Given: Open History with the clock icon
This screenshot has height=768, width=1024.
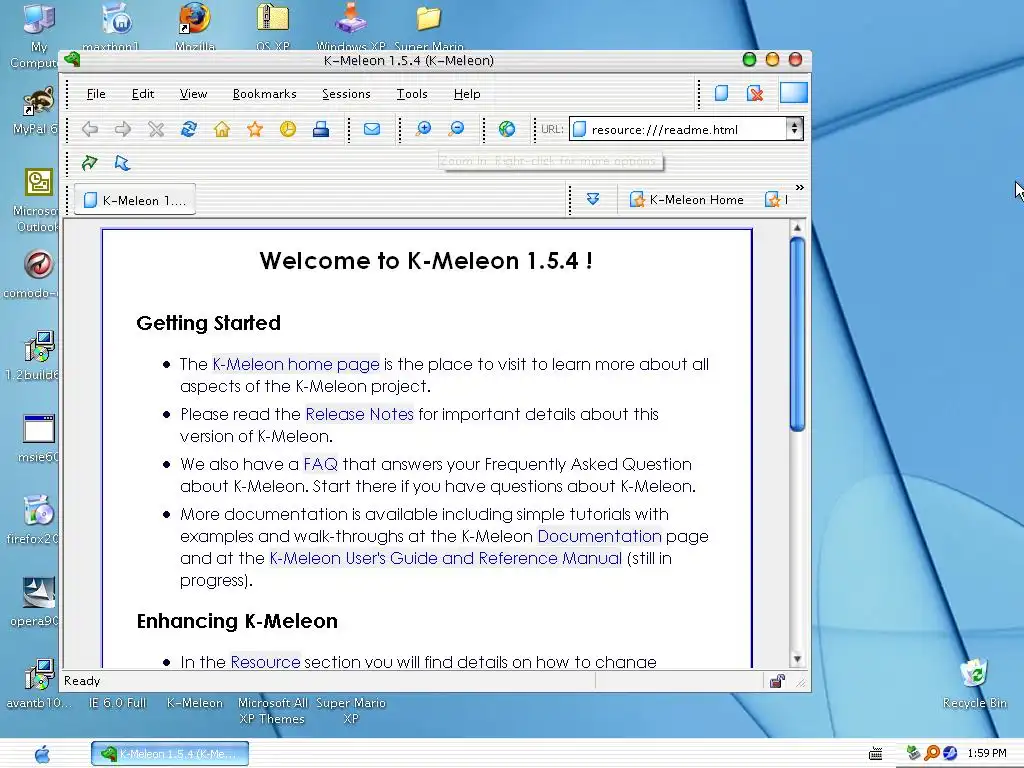Looking at the screenshot, I should 287,129.
